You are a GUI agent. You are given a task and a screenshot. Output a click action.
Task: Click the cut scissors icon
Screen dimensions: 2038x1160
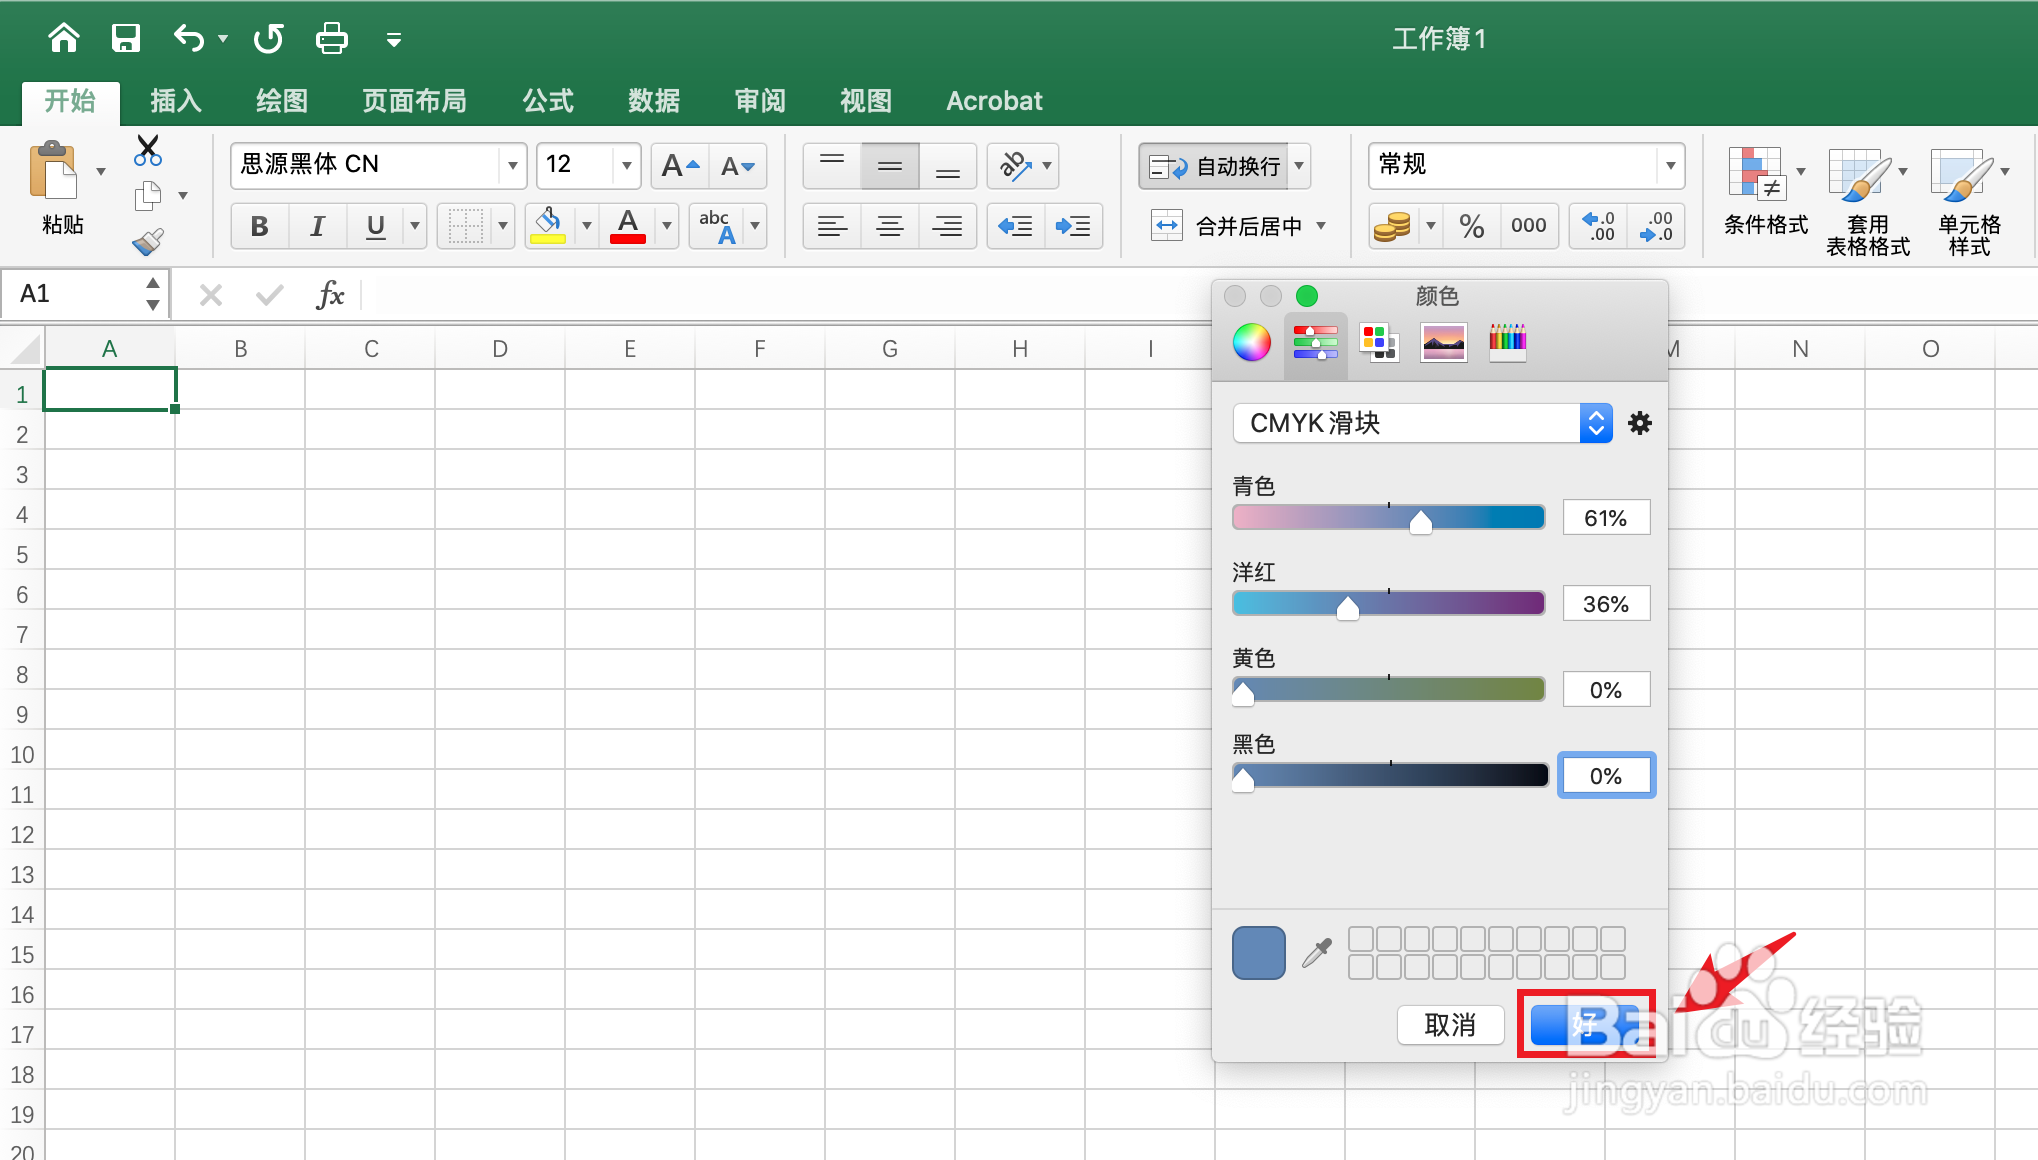pos(147,150)
